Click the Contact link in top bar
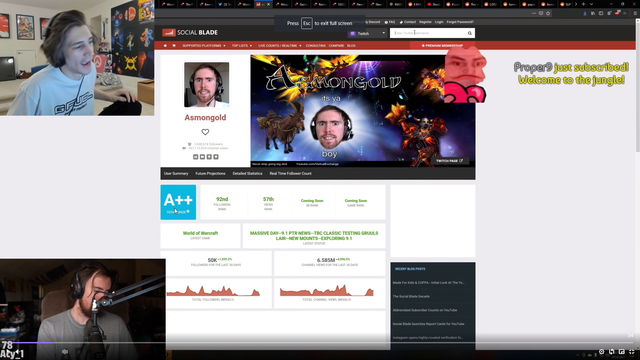The image size is (640, 360). coord(408,22)
